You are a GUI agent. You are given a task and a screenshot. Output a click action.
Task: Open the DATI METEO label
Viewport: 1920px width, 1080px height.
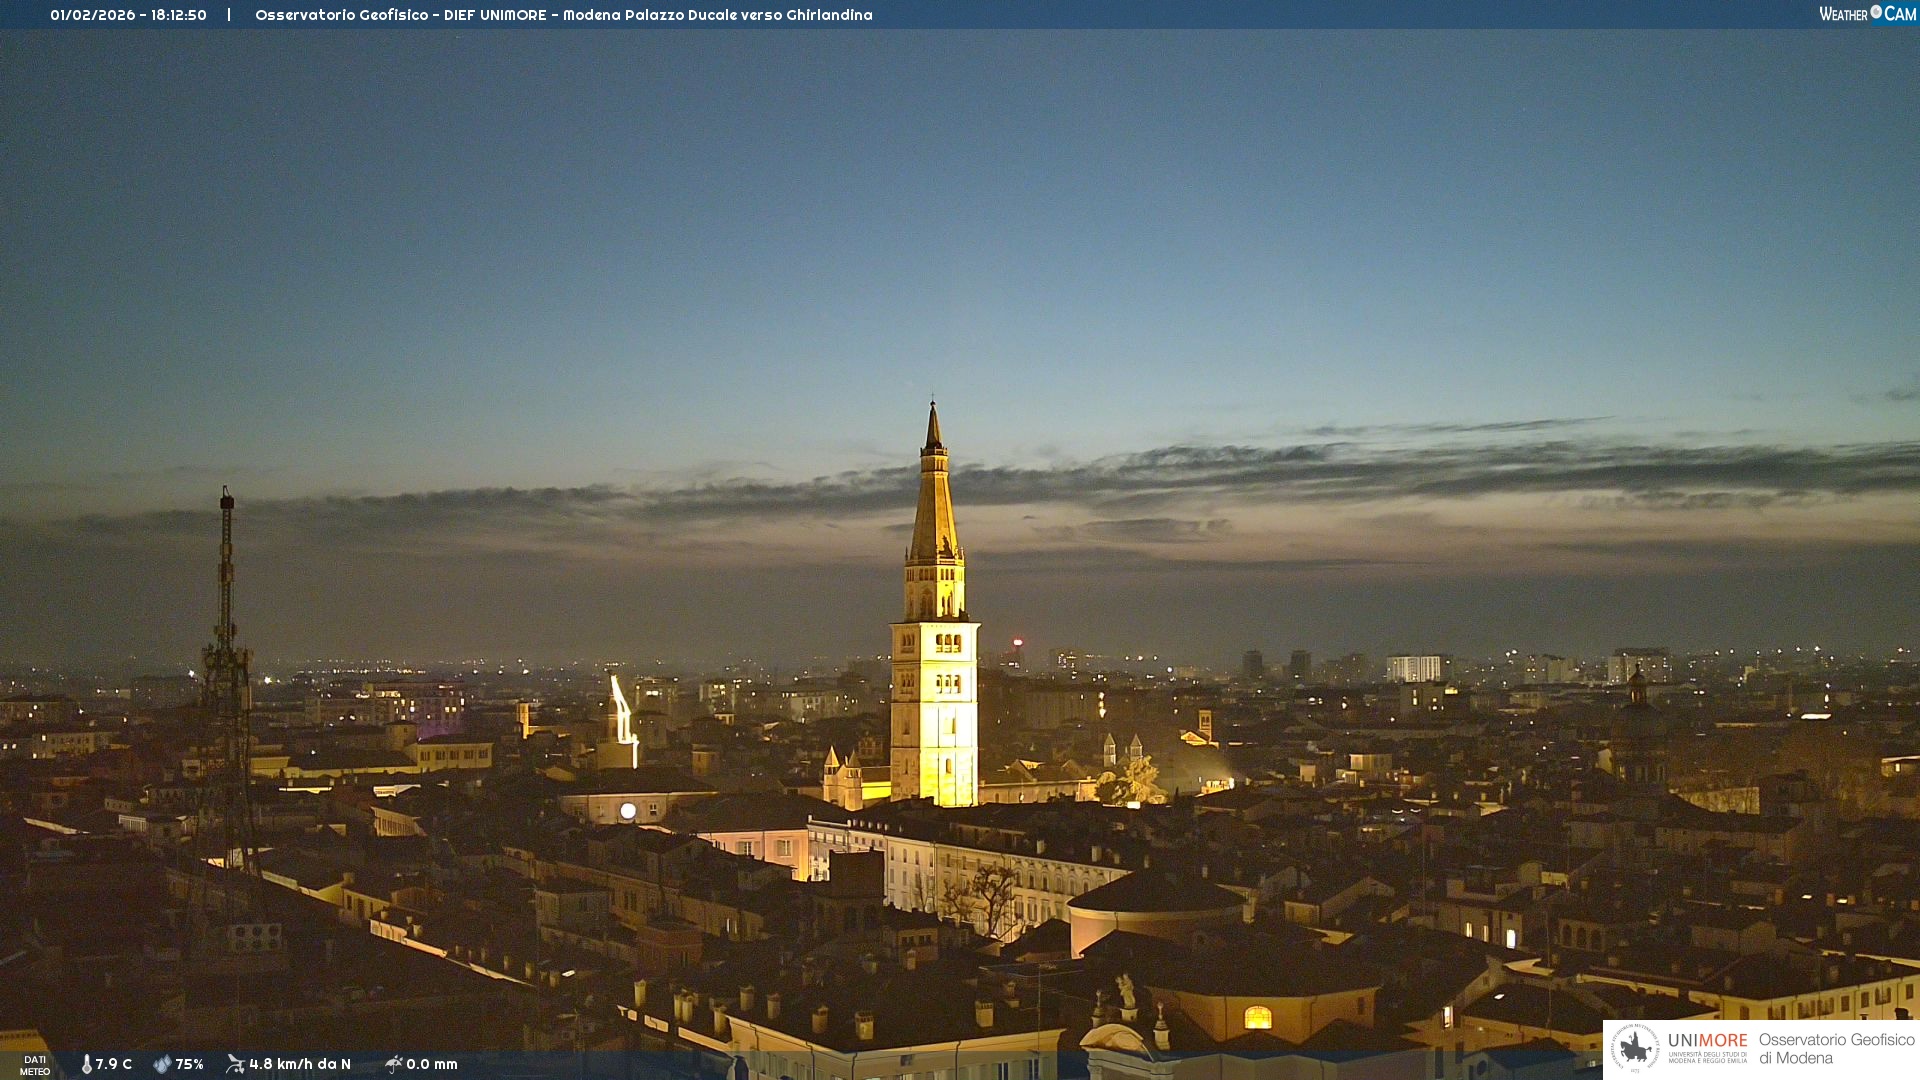point(35,1065)
